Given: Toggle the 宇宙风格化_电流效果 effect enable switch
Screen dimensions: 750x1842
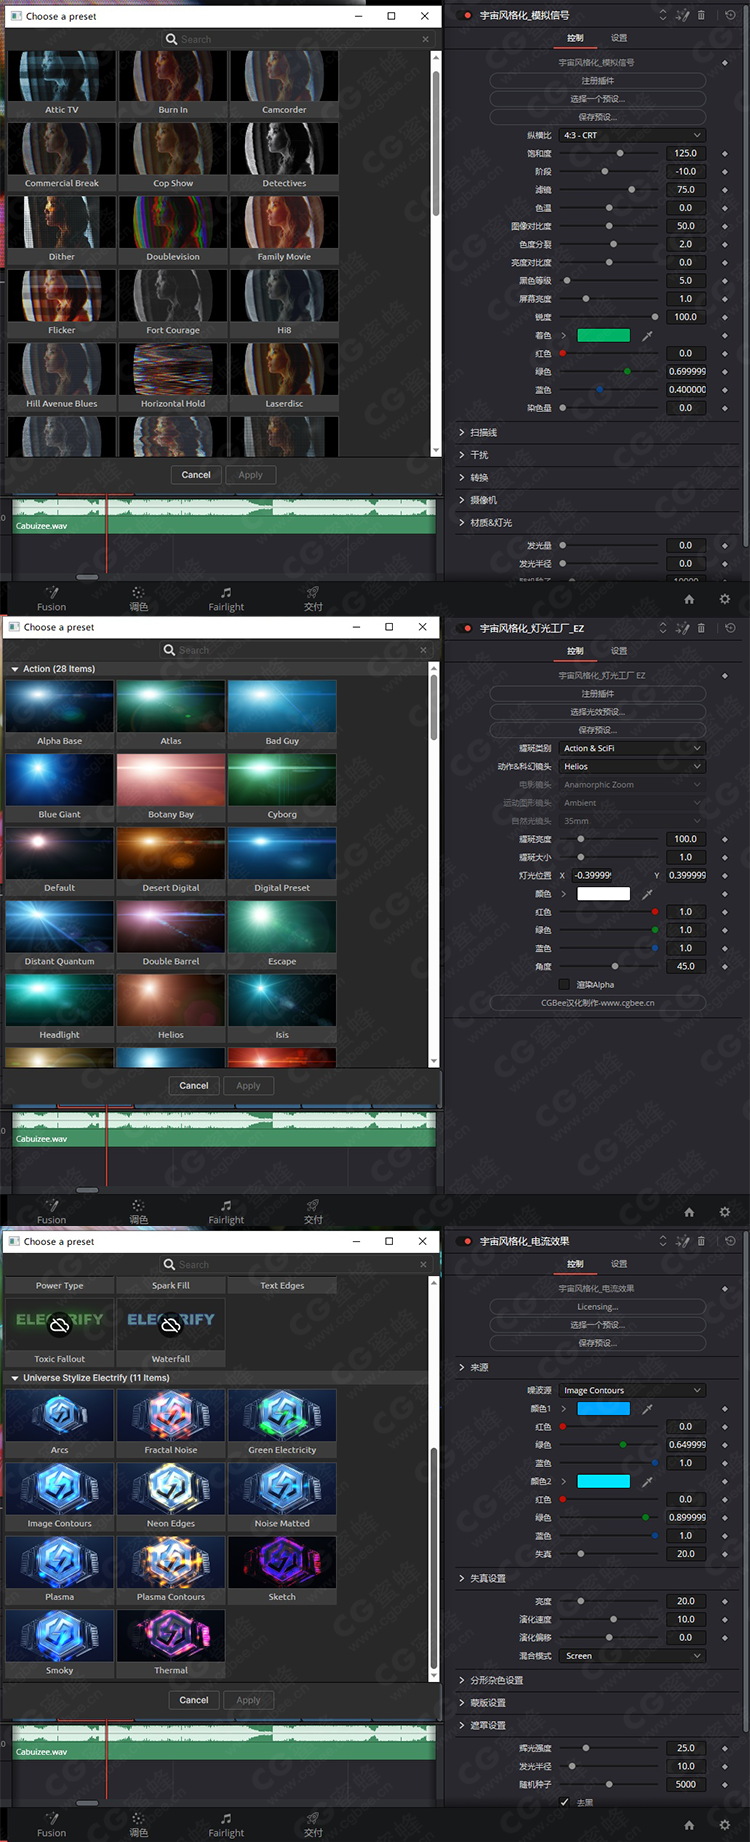Looking at the screenshot, I should coord(465,1241).
